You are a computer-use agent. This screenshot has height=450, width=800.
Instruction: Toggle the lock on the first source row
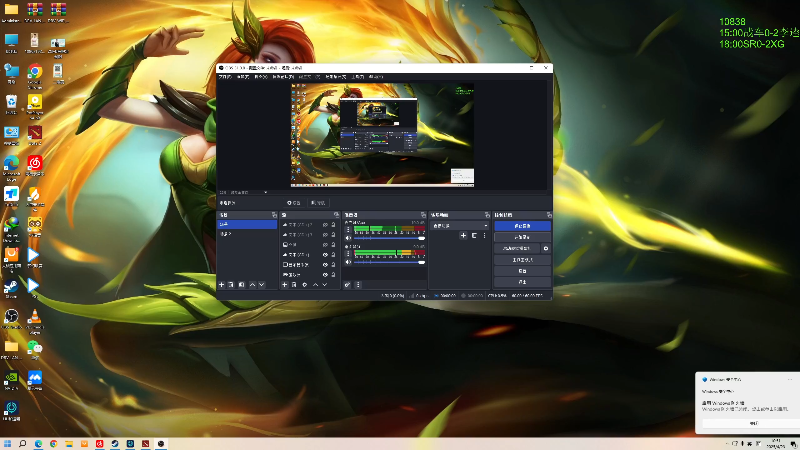pyautogui.click(x=333, y=224)
